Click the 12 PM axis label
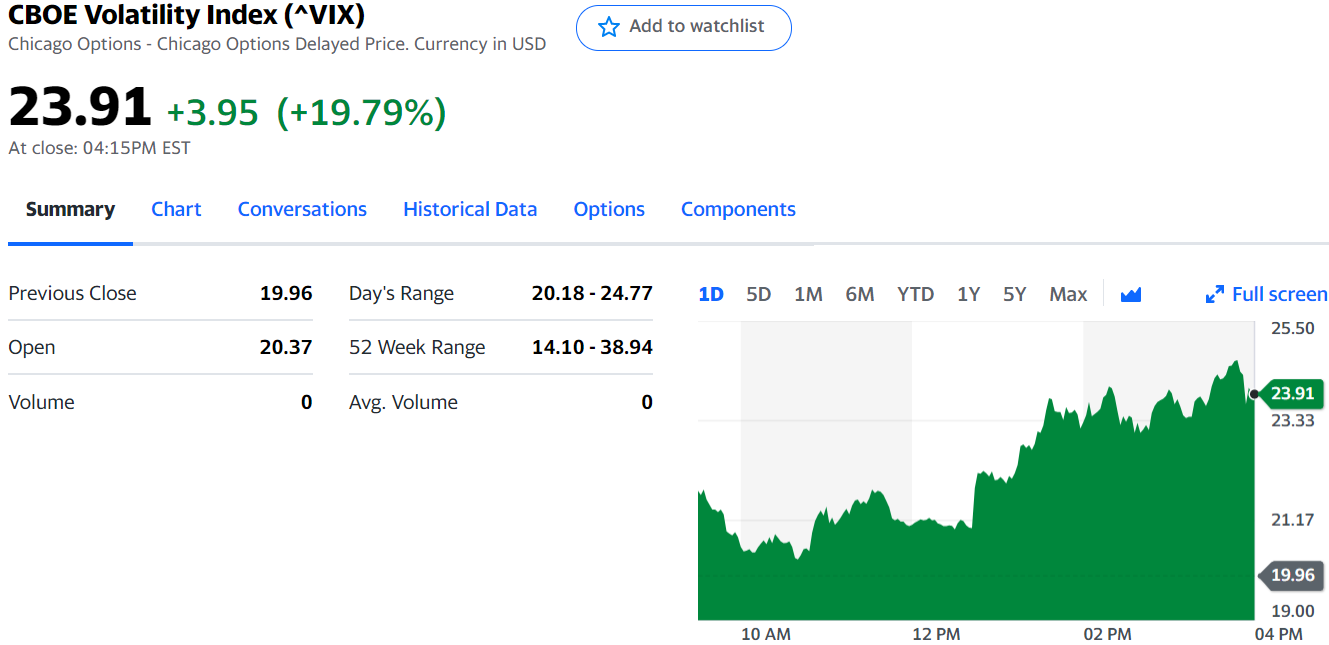This screenshot has height=645, width=1329. point(936,634)
